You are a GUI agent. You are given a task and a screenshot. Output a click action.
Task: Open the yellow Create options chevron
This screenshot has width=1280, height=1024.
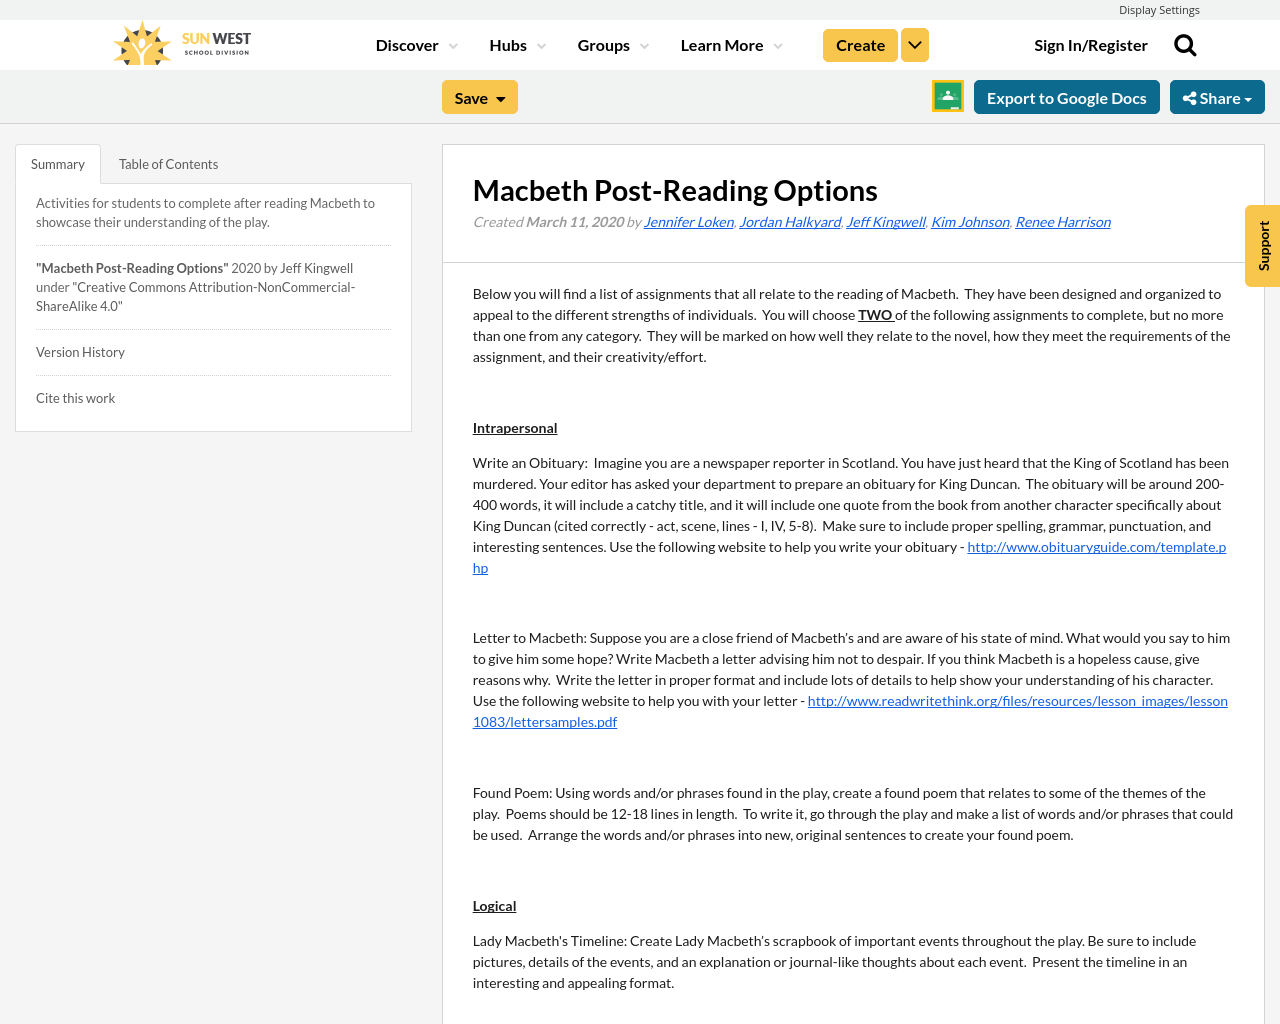pos(914,44)
